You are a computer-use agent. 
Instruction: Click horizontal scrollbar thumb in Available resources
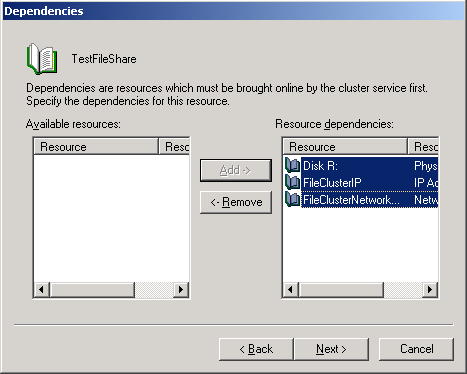click(x=92, y=289)
